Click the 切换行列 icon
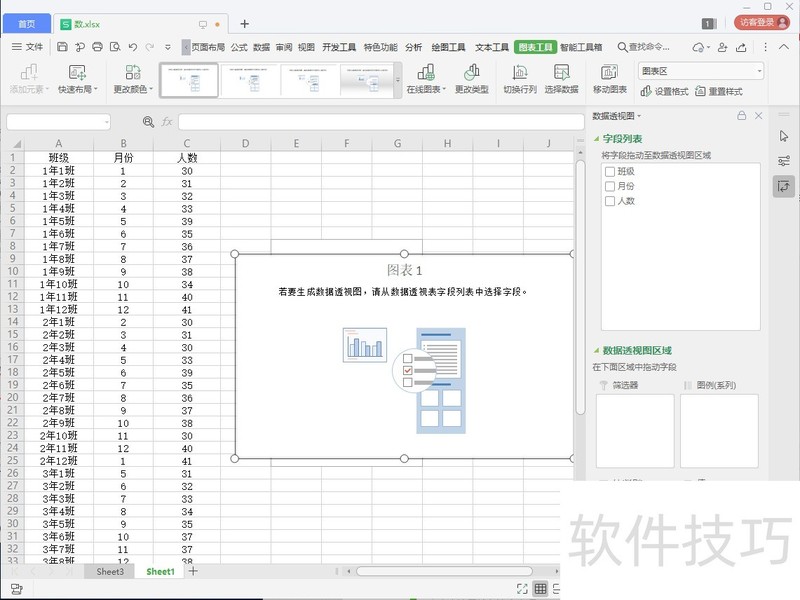 coord(519,78)
